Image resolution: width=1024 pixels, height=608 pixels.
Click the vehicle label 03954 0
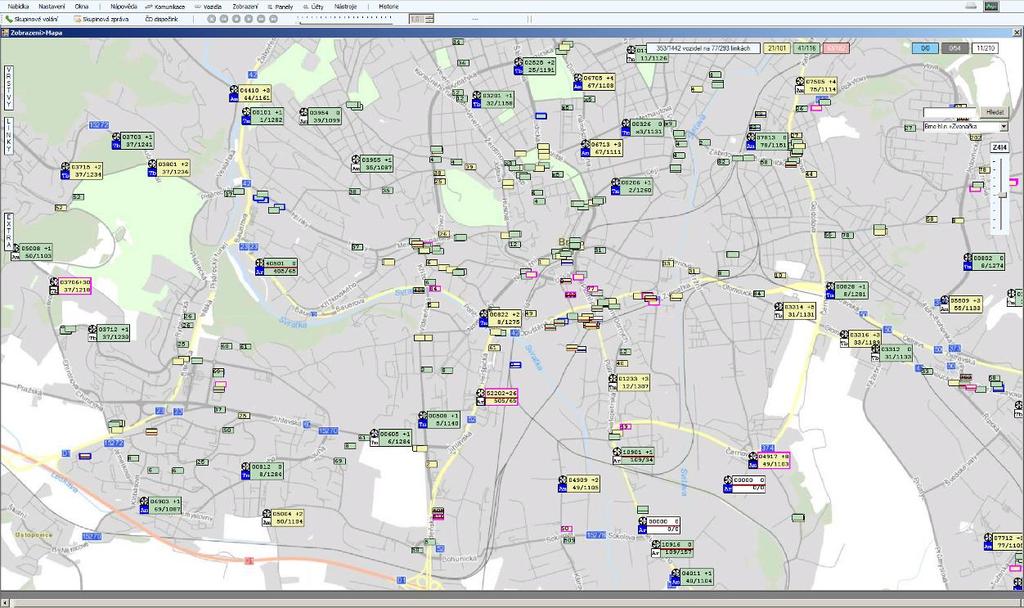[x=325, y=116]
